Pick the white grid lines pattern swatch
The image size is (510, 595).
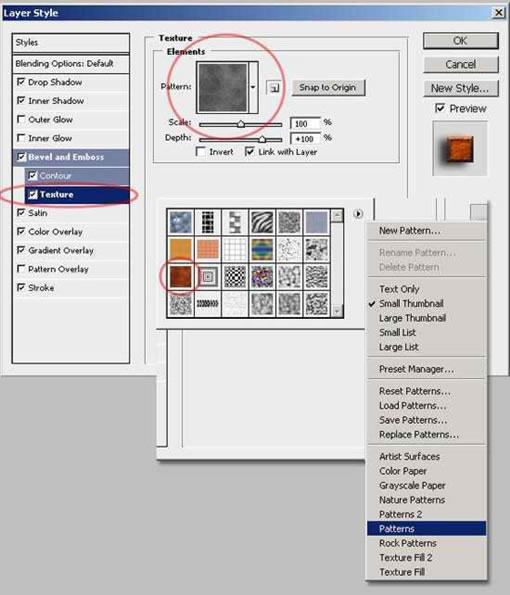pos(235,249)
